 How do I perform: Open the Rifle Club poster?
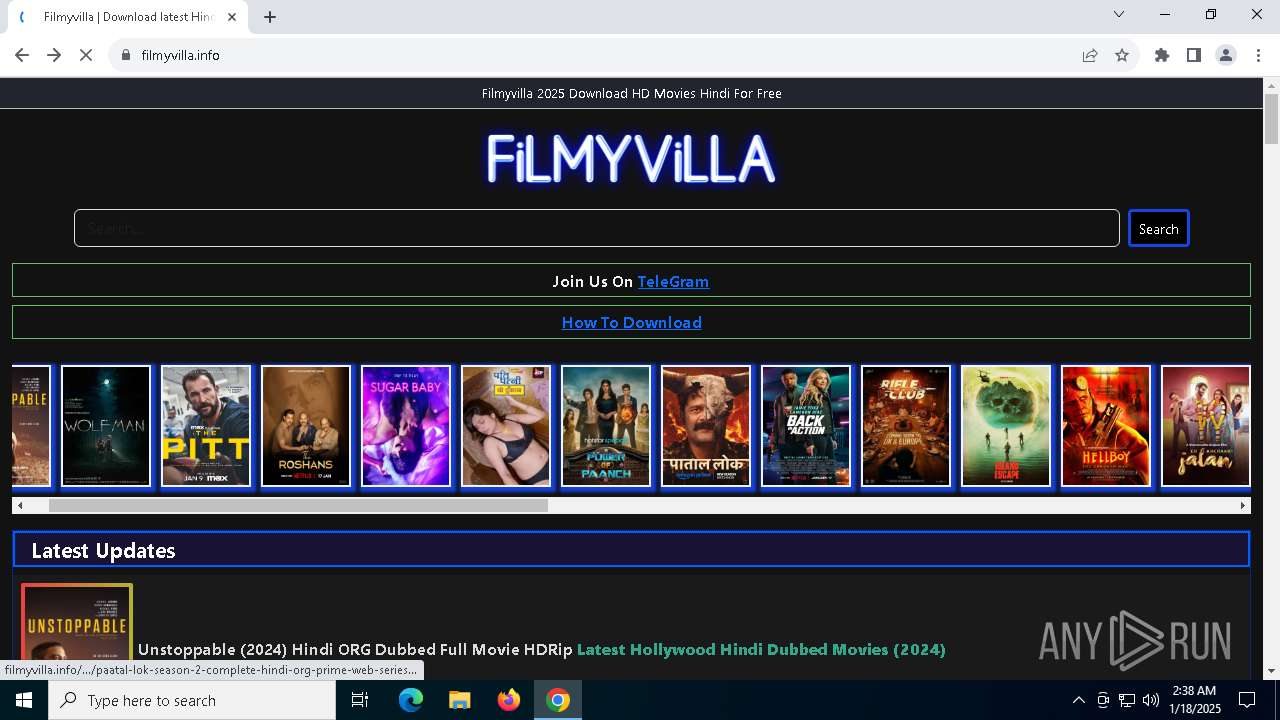pyautogui.click(x=906, y=426)
